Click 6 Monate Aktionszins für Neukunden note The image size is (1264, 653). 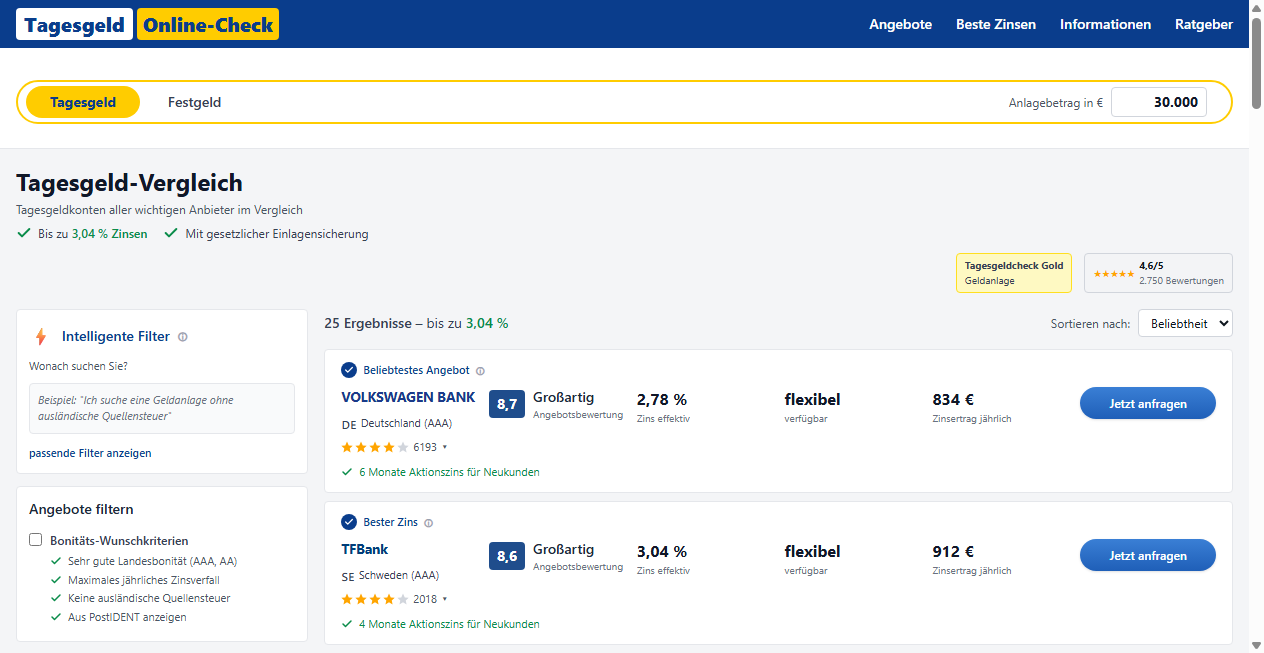[449, 472]
